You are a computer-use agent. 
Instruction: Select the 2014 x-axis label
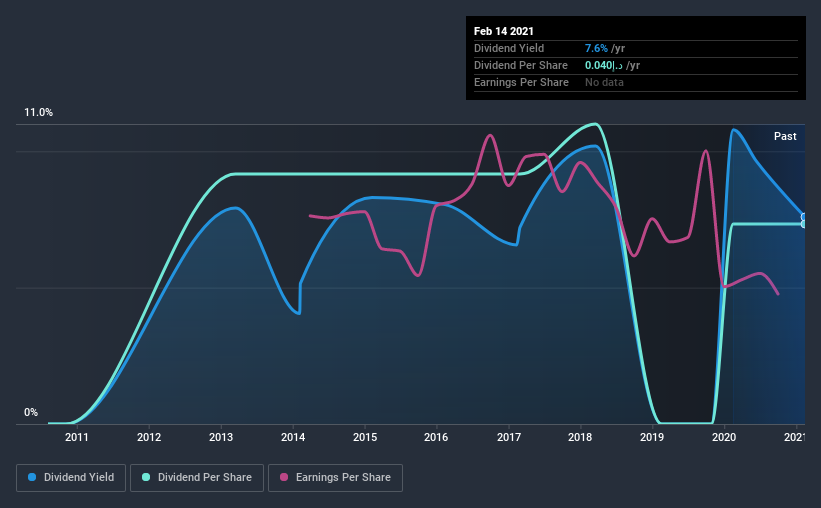pyautogui.click(x=293, y=437)
